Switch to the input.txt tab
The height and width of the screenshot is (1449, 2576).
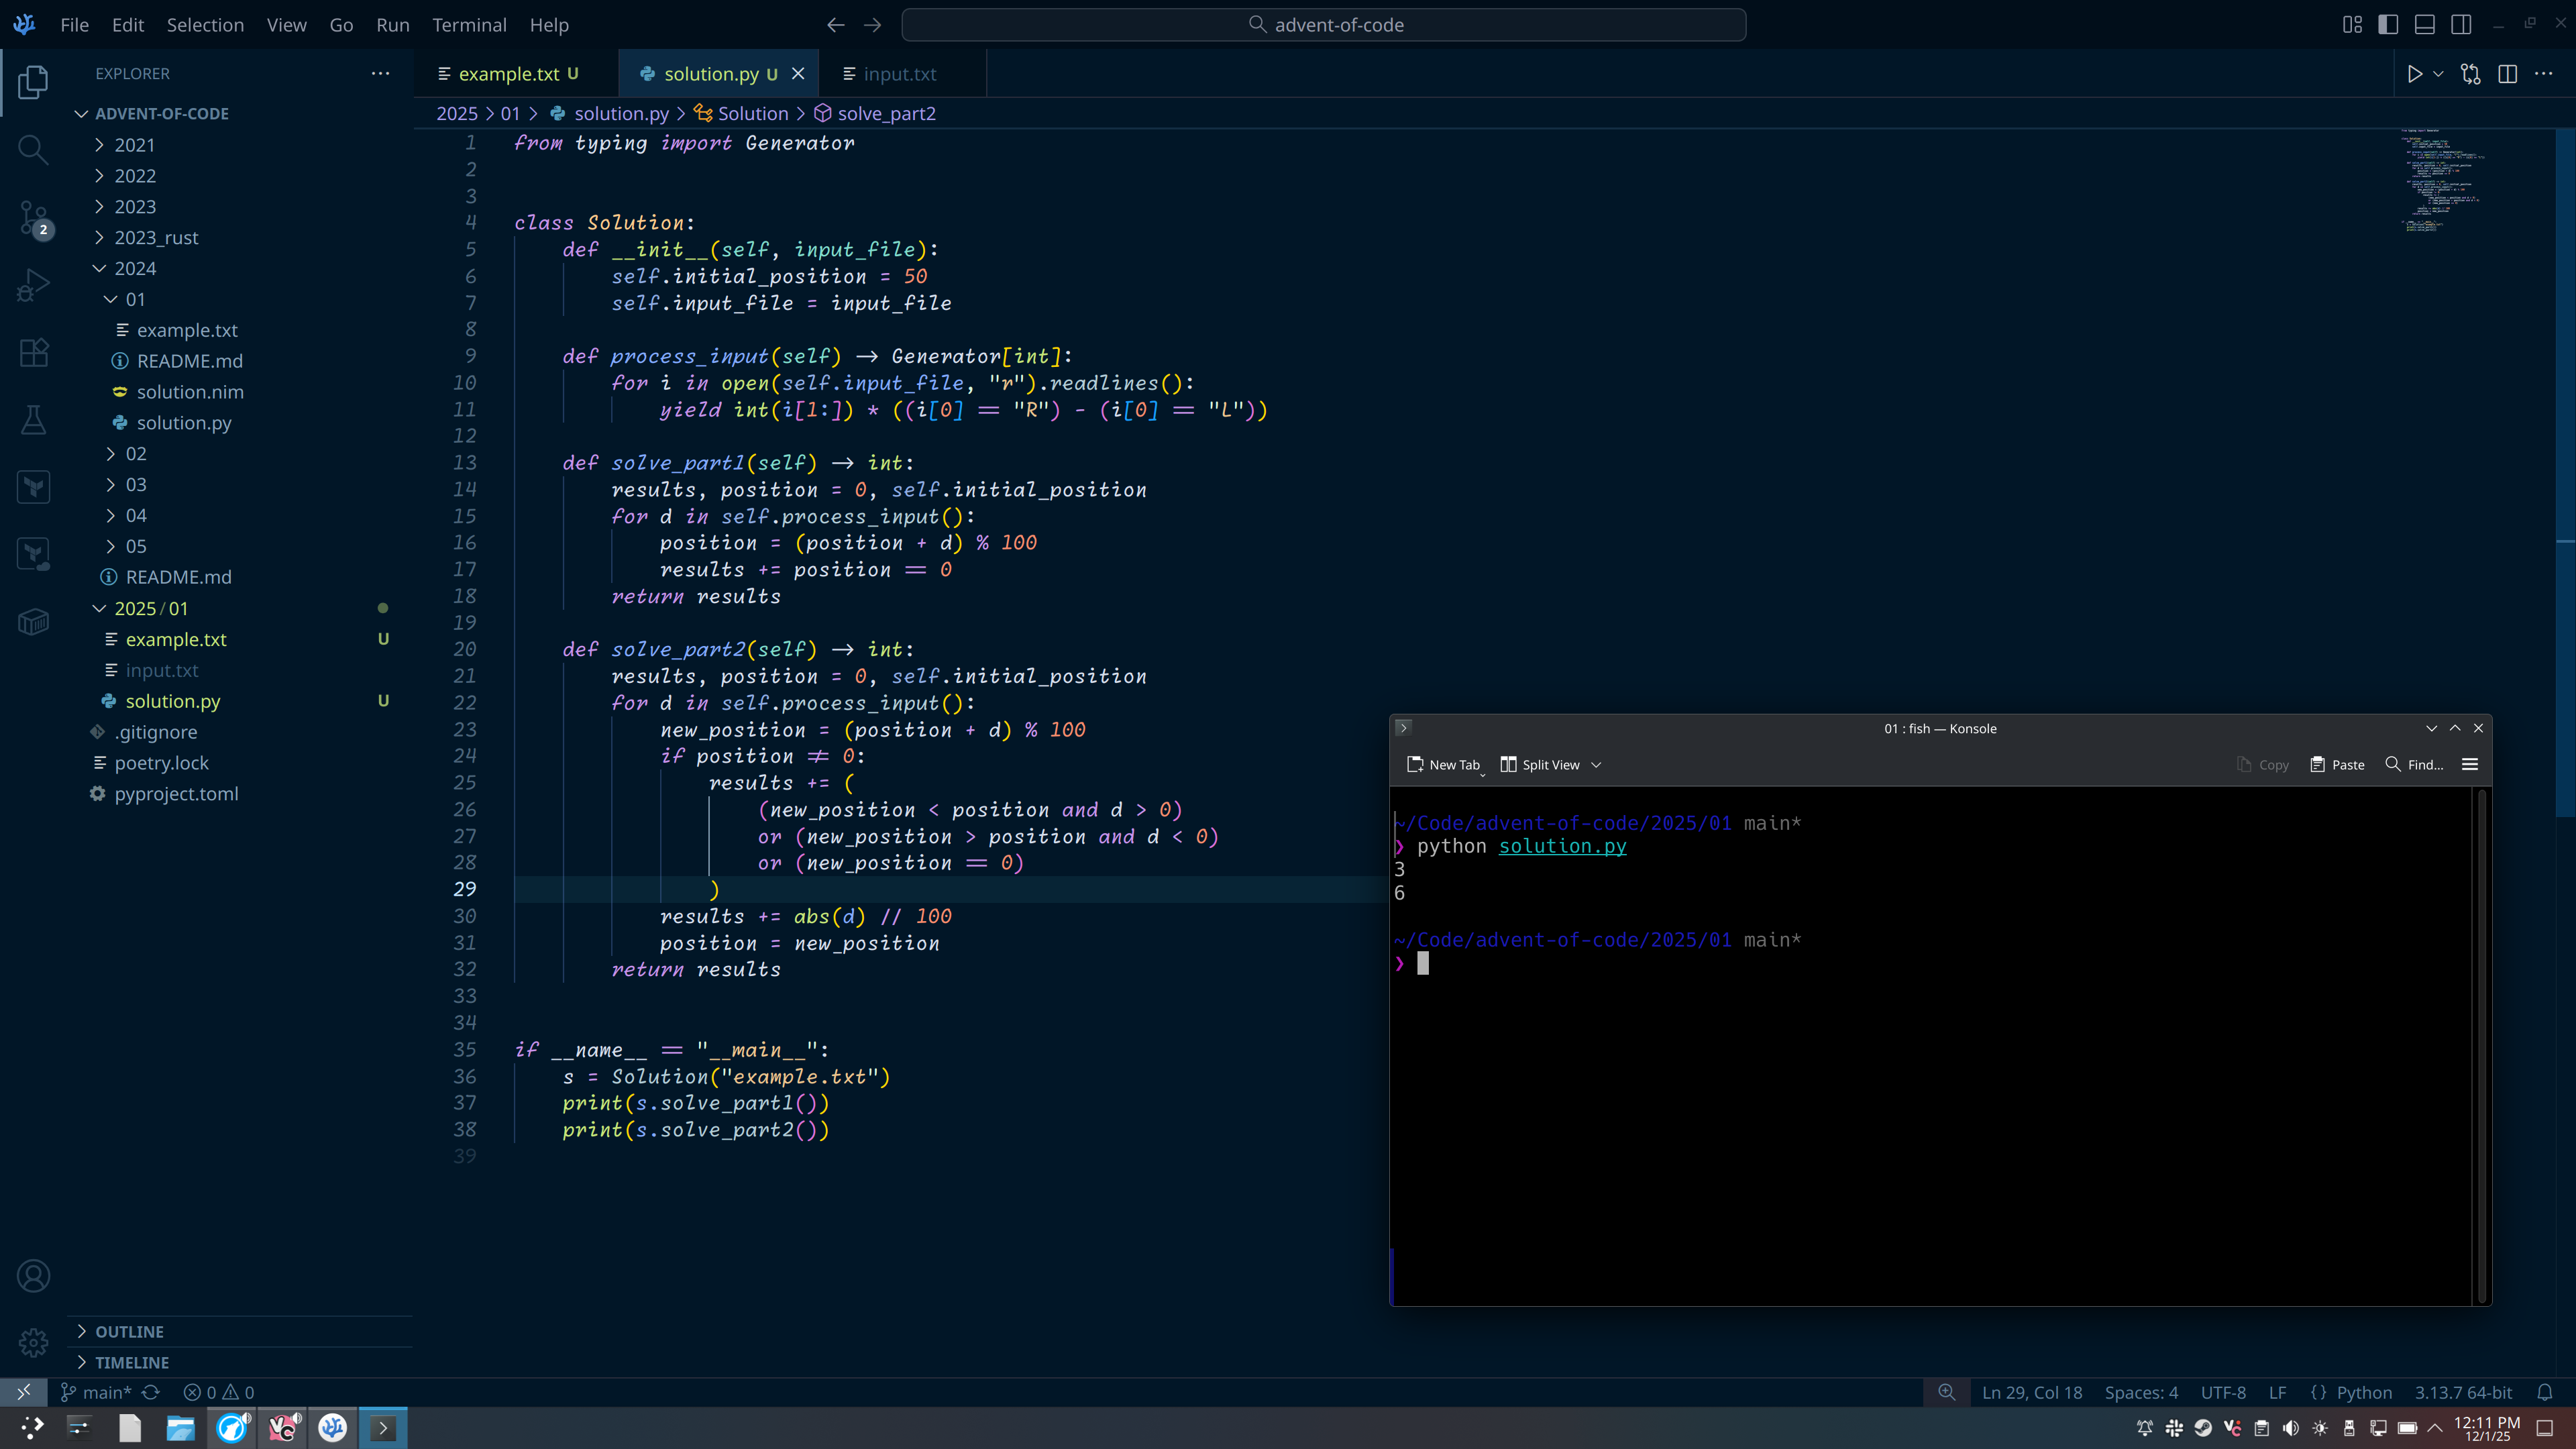(899, 74)
